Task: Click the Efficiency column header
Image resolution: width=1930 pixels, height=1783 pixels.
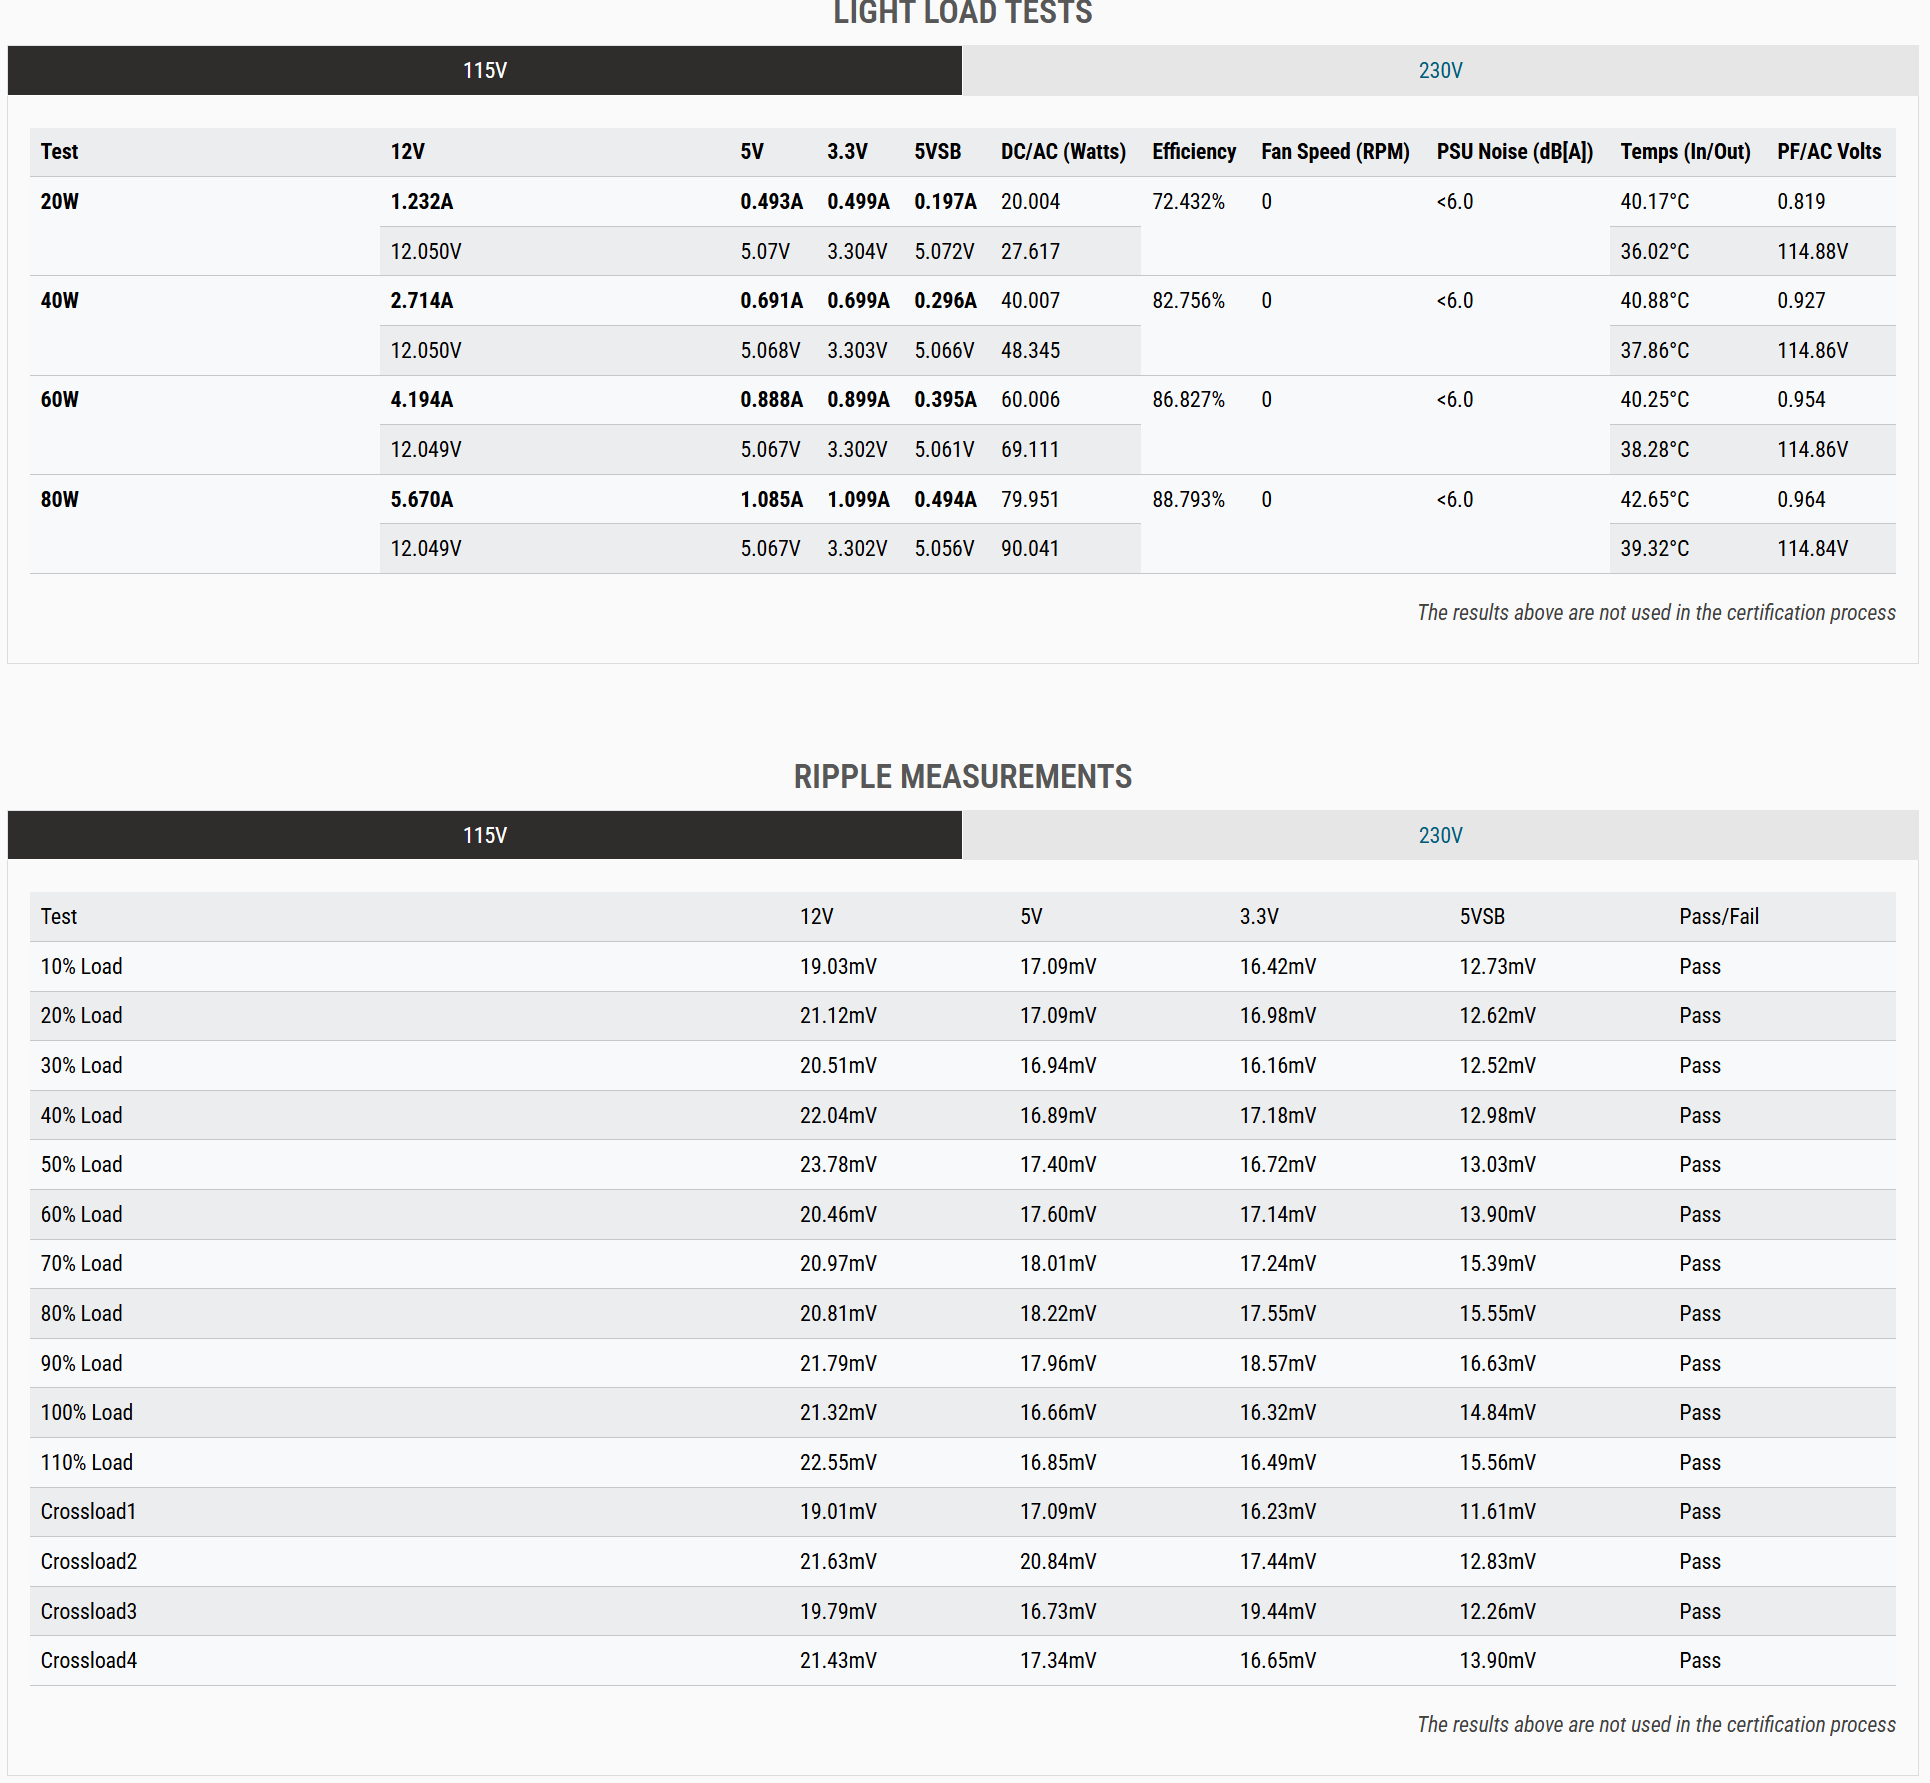Action: 1193,152
